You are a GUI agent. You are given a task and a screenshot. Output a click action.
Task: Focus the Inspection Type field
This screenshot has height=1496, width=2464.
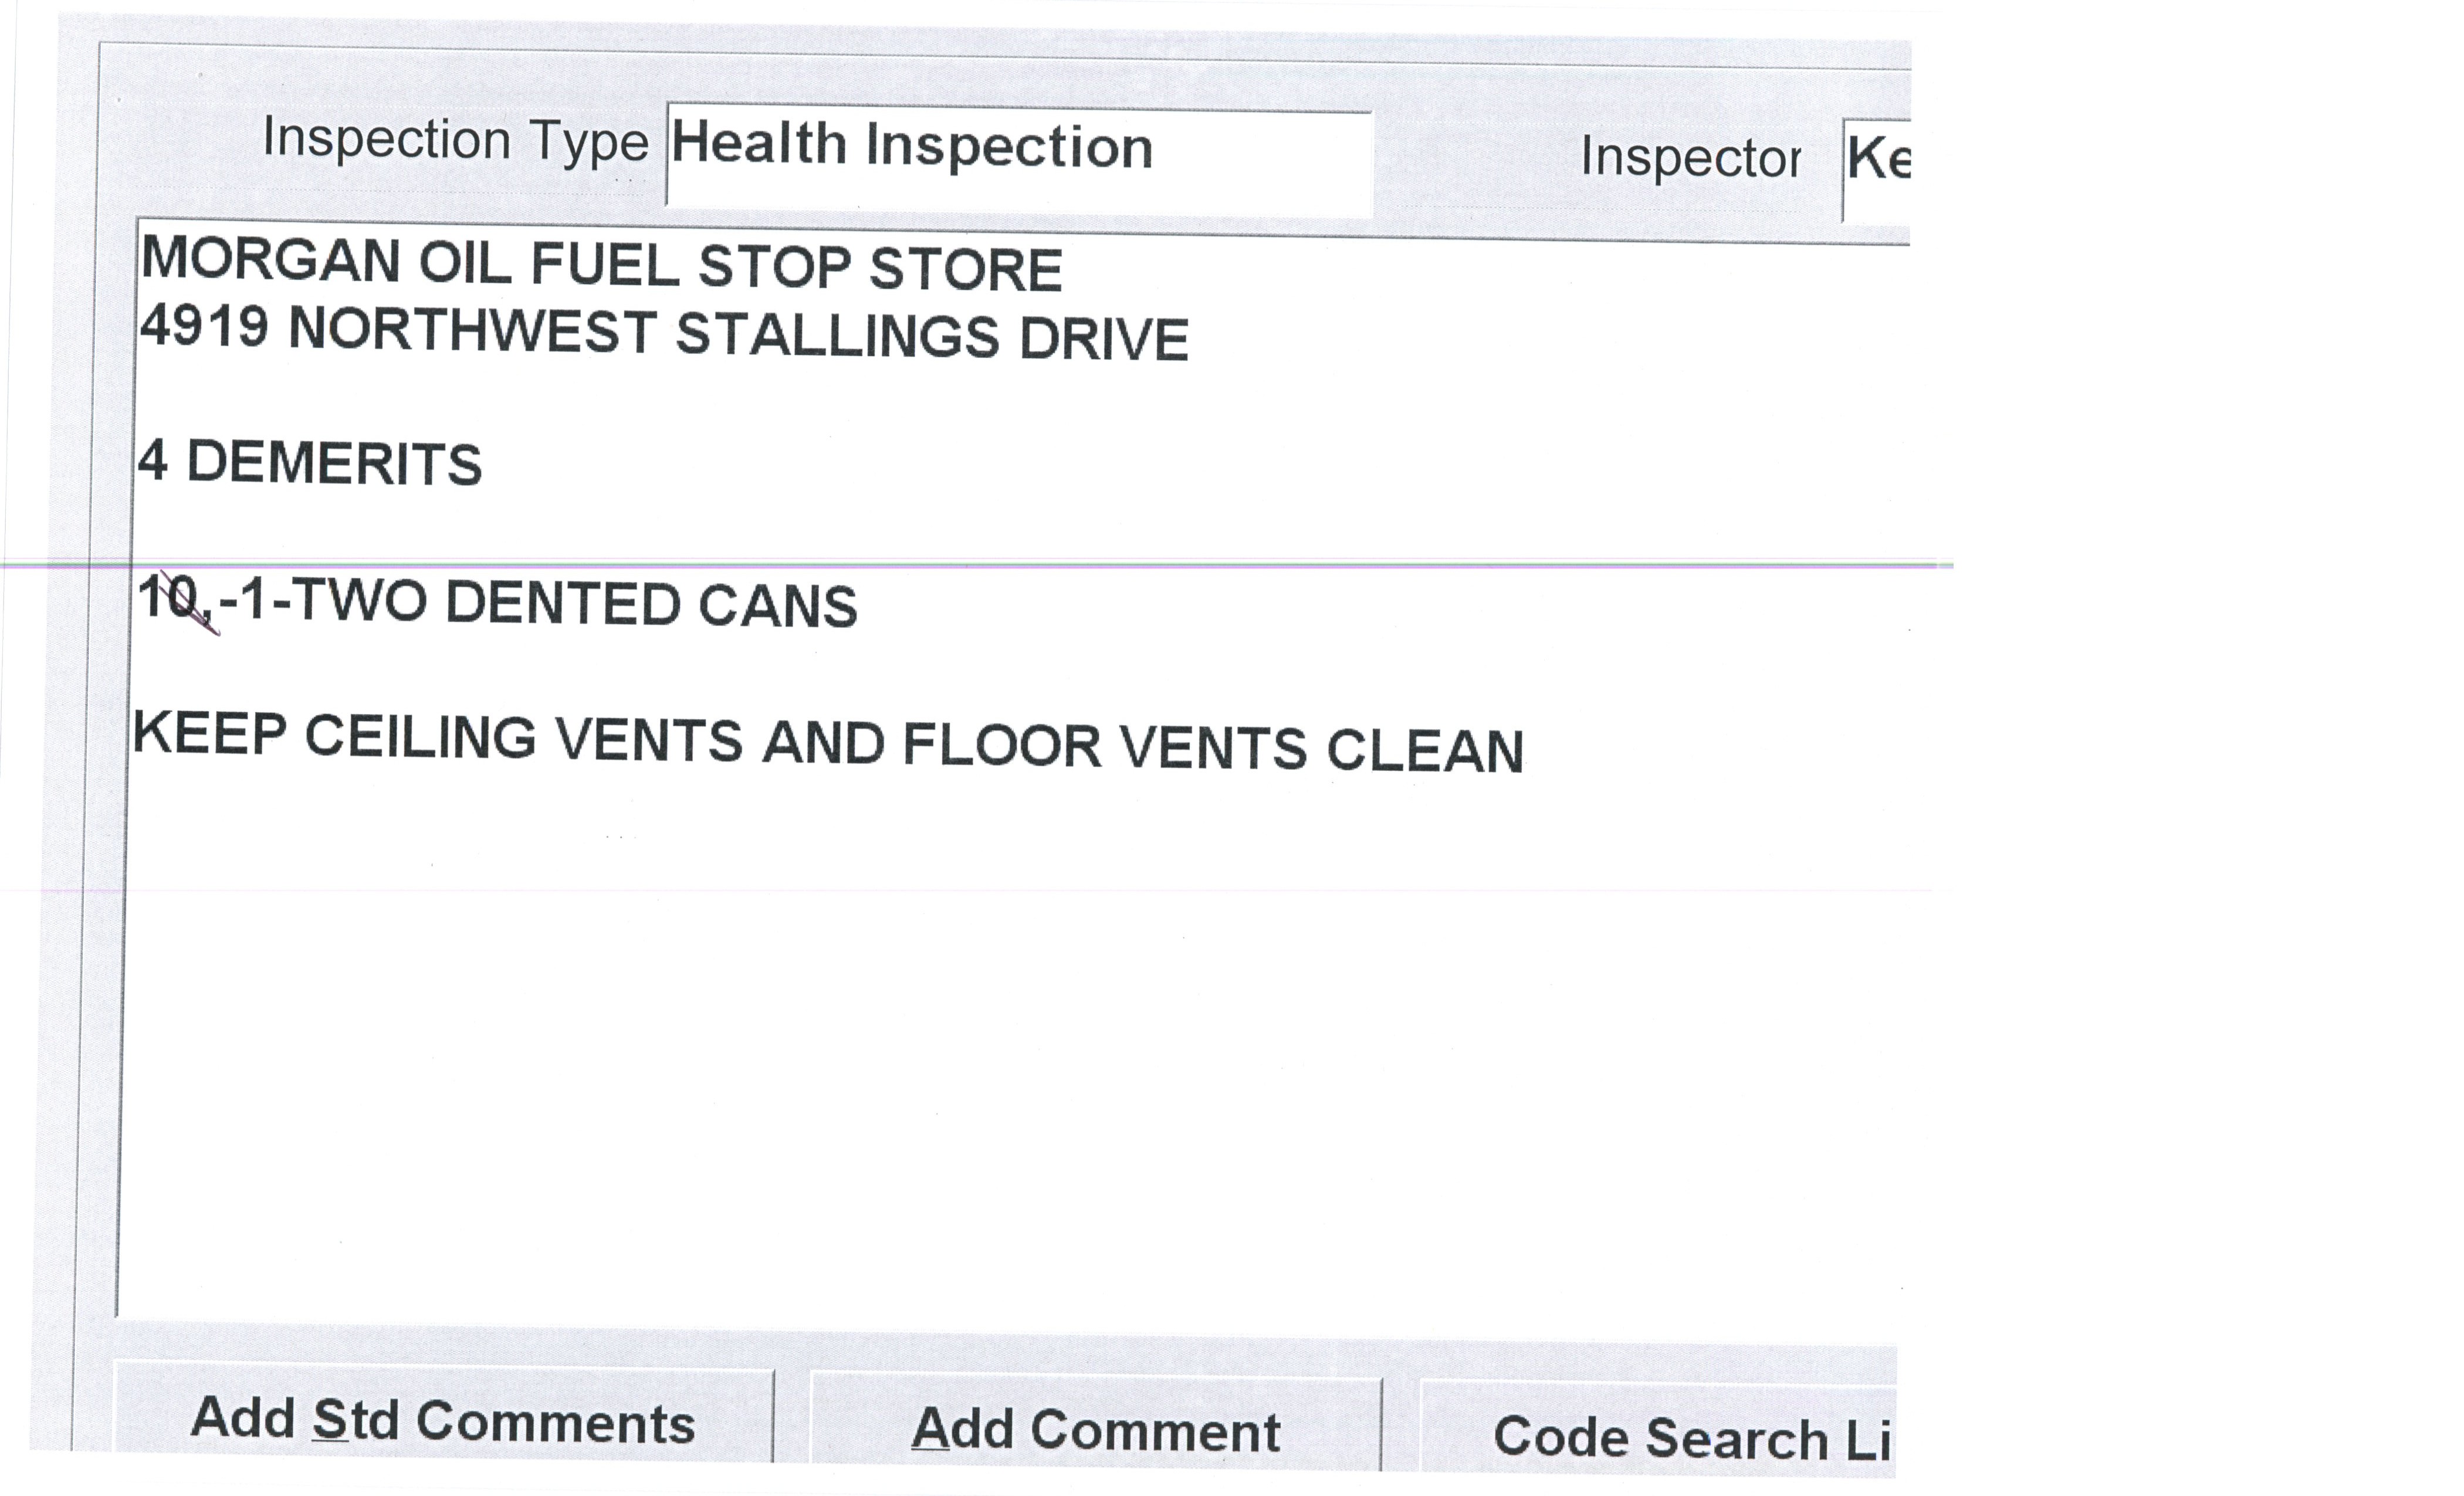[1018, 158]
